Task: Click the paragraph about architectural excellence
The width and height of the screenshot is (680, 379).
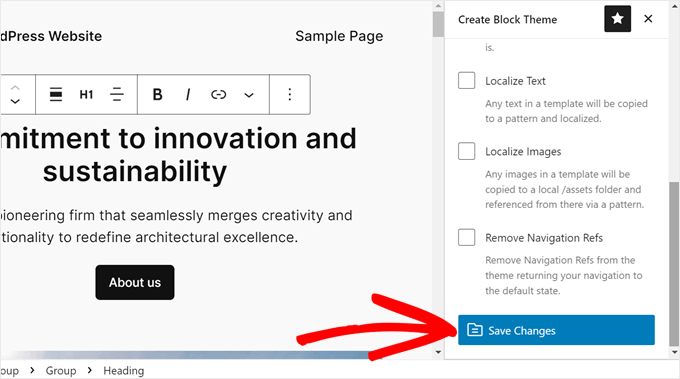Action: point(176,226)
